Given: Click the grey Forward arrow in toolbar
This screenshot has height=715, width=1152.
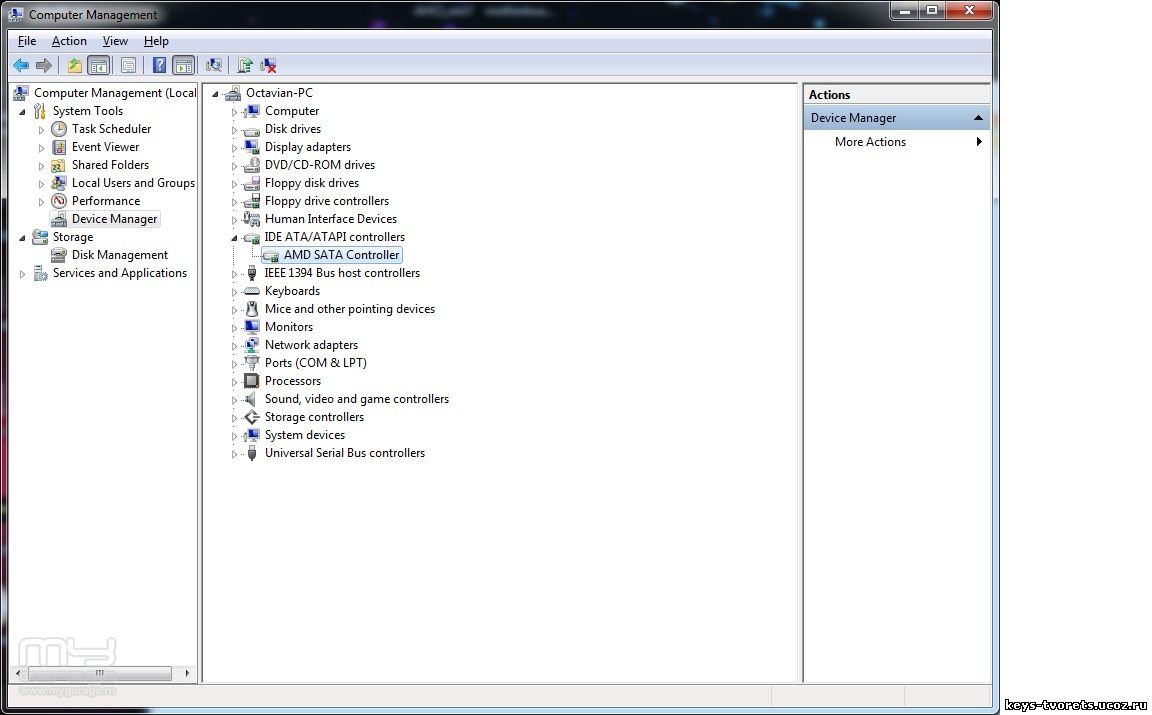Looking at the screenshot, I should 44,65.
